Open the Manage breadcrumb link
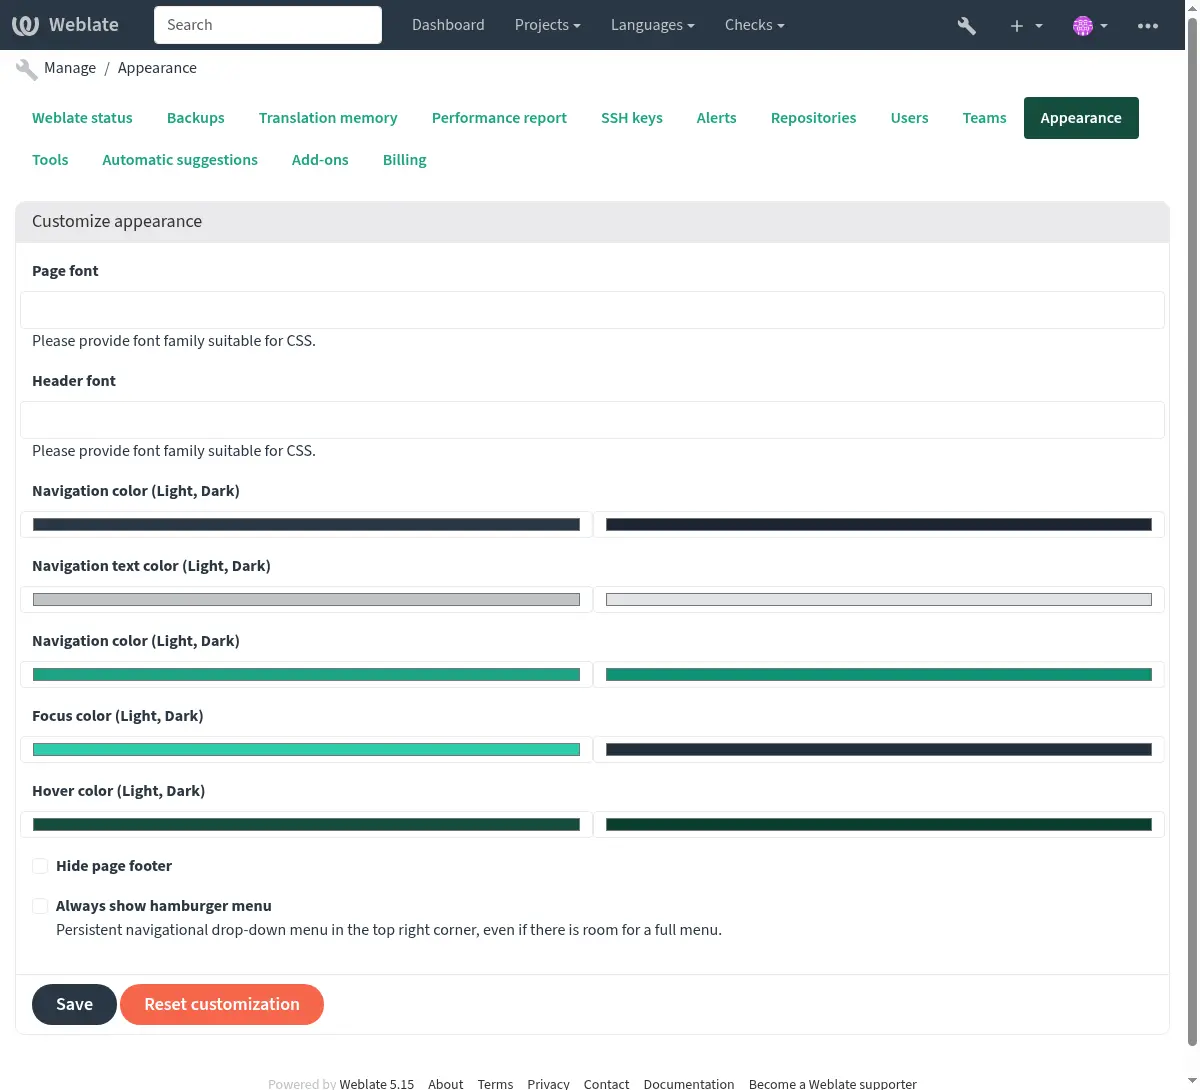 pyautogui.click(x=70, y=68)
